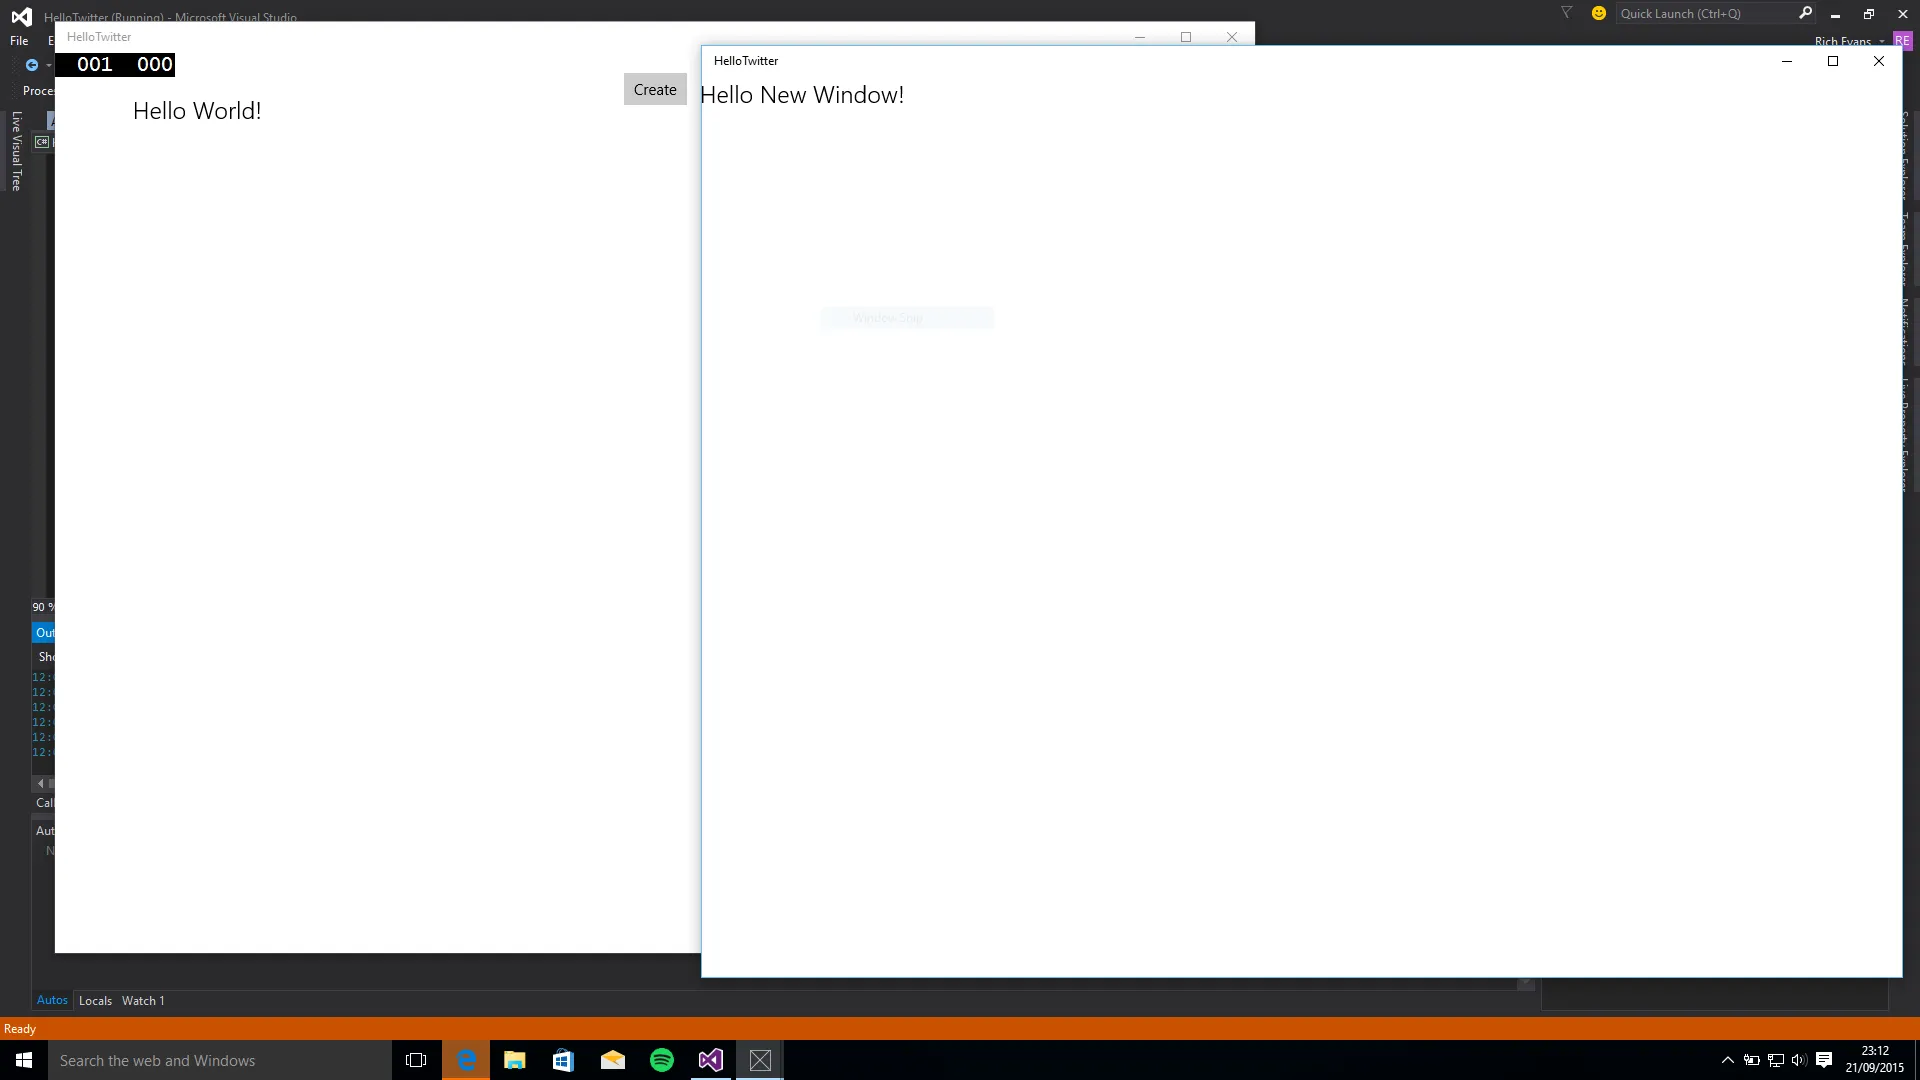
Task: Open the Windows Store taskbar icon
Action: tap(563, 1060)
